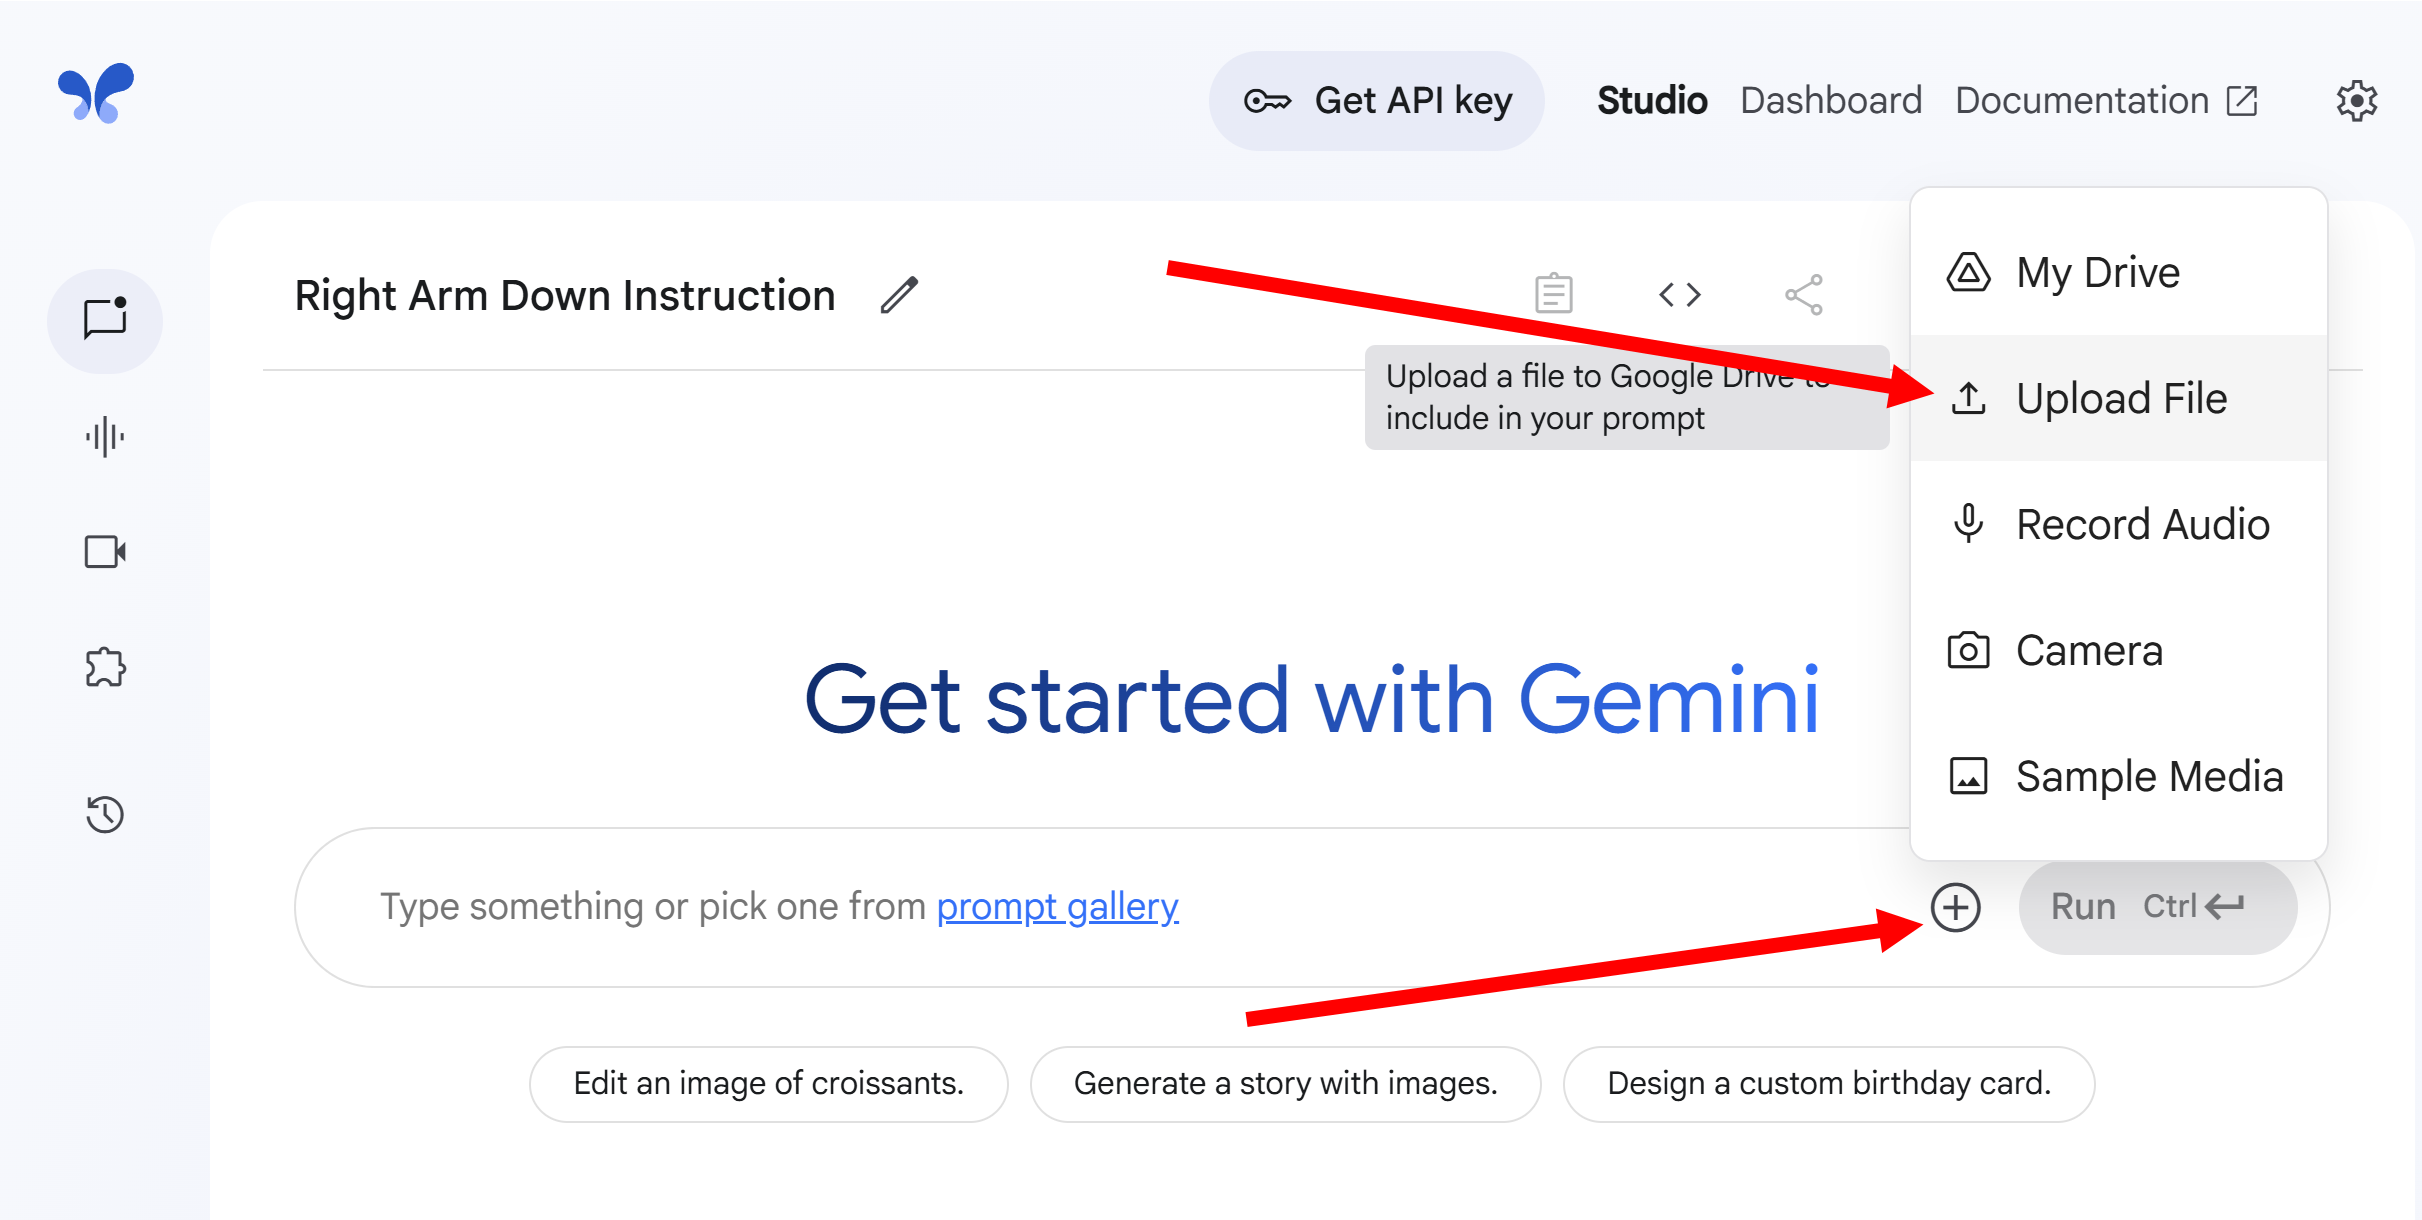Click the clipboard system instructions icon
The image size is (2422, 1220).
tap(1553, 294)
